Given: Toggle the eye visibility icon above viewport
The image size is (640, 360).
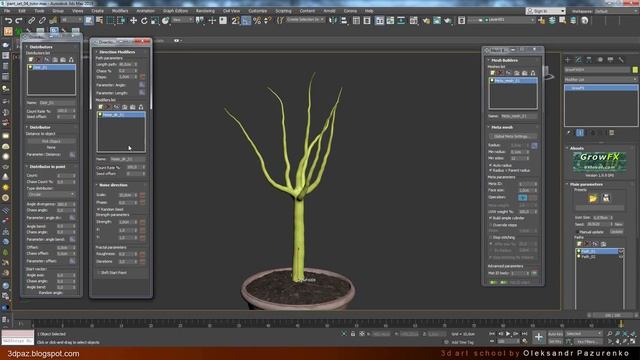Looking at the screenshot, I should coord(176,41).
